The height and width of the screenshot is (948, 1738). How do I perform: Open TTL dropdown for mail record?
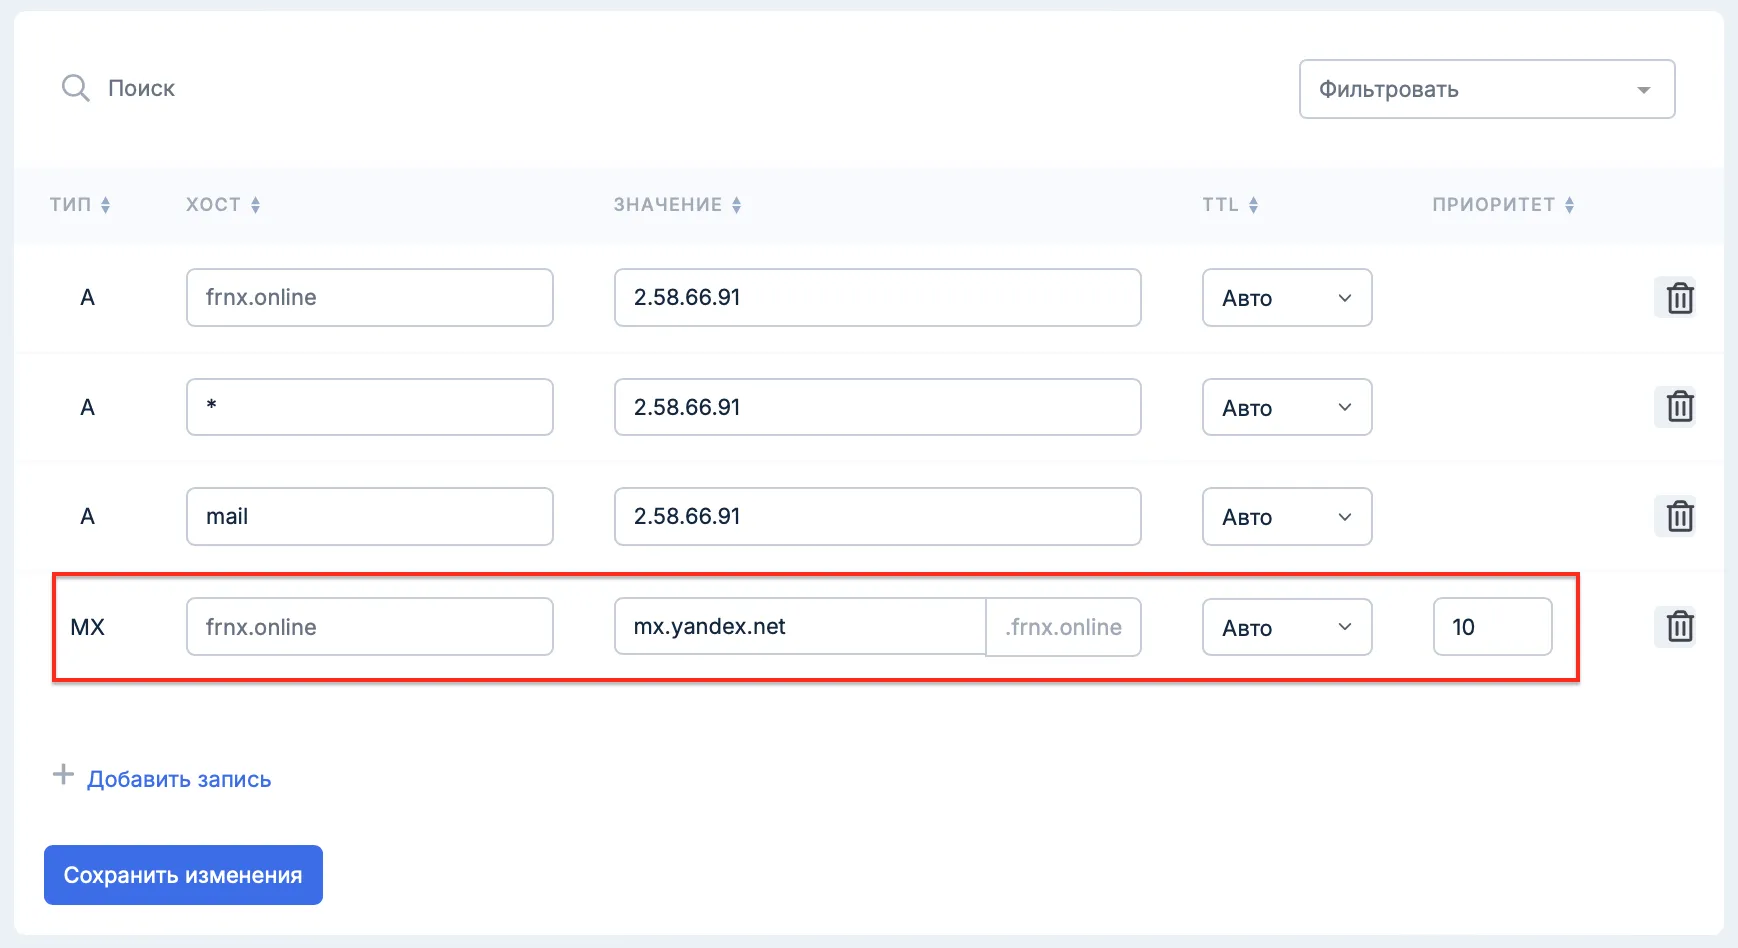coord(1286,517)
